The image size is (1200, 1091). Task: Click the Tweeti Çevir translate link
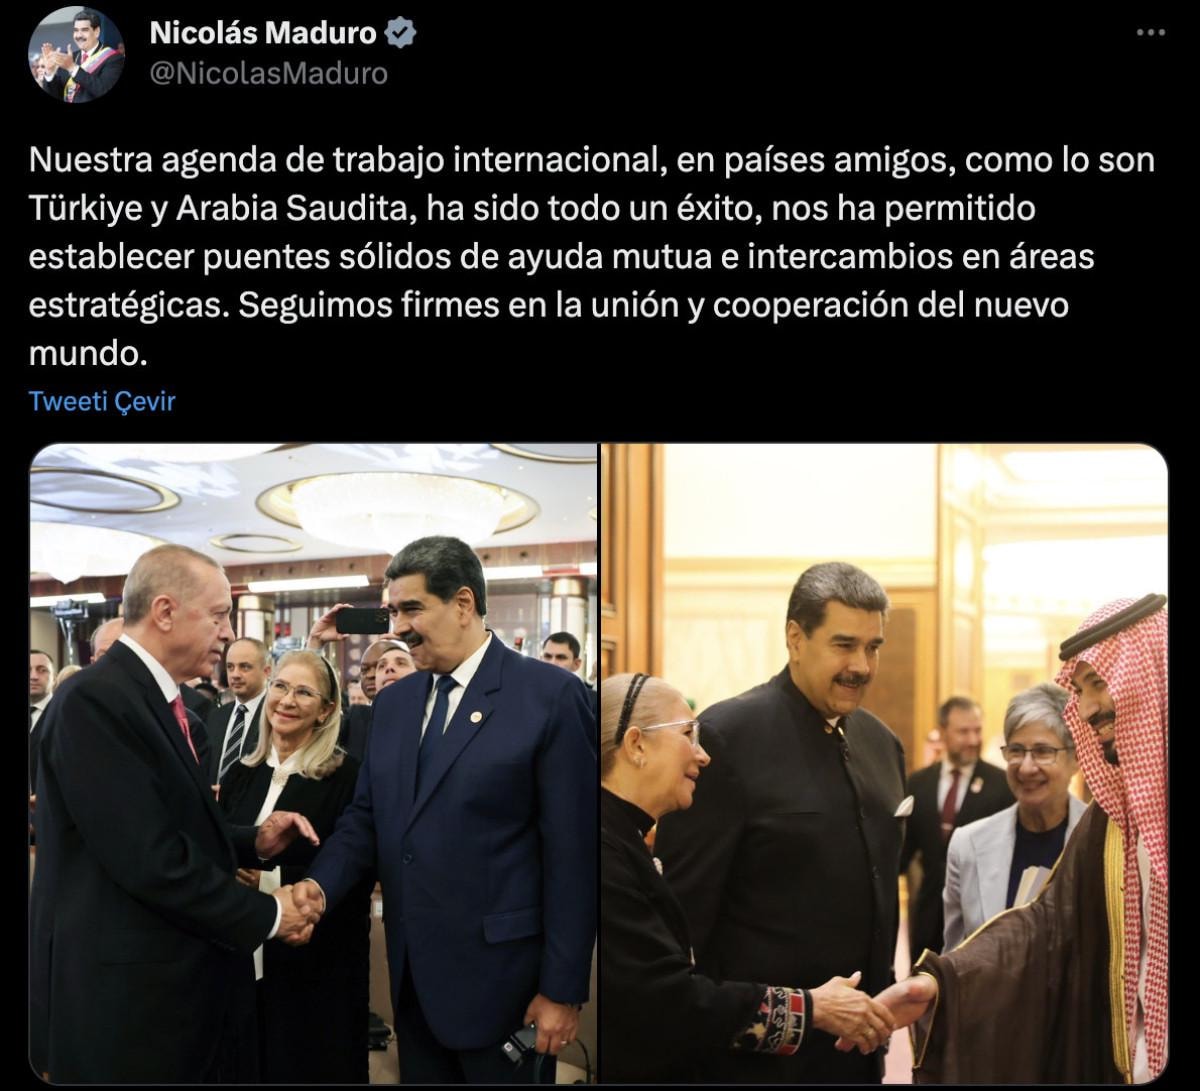pyautogui.click(x=102, y=401)
